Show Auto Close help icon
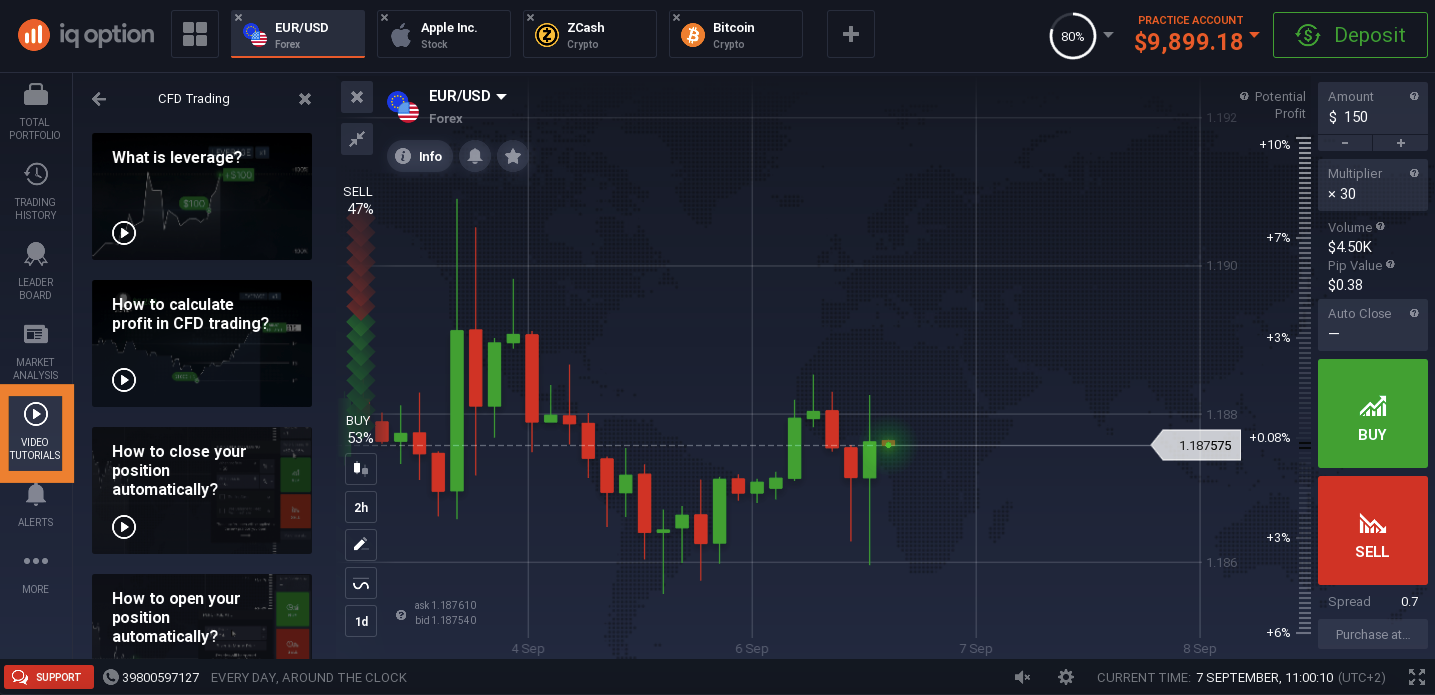 pyautogui.click(x=1414, y=314)
